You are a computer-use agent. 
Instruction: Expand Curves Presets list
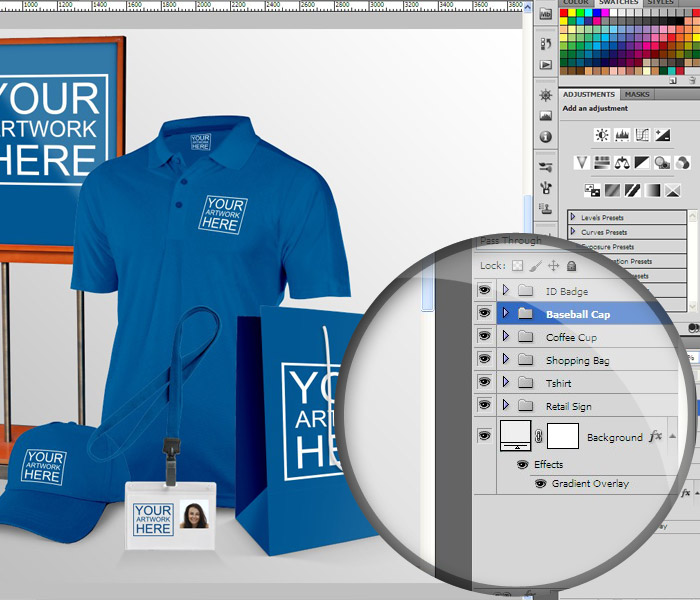click(x=573, y=232)
